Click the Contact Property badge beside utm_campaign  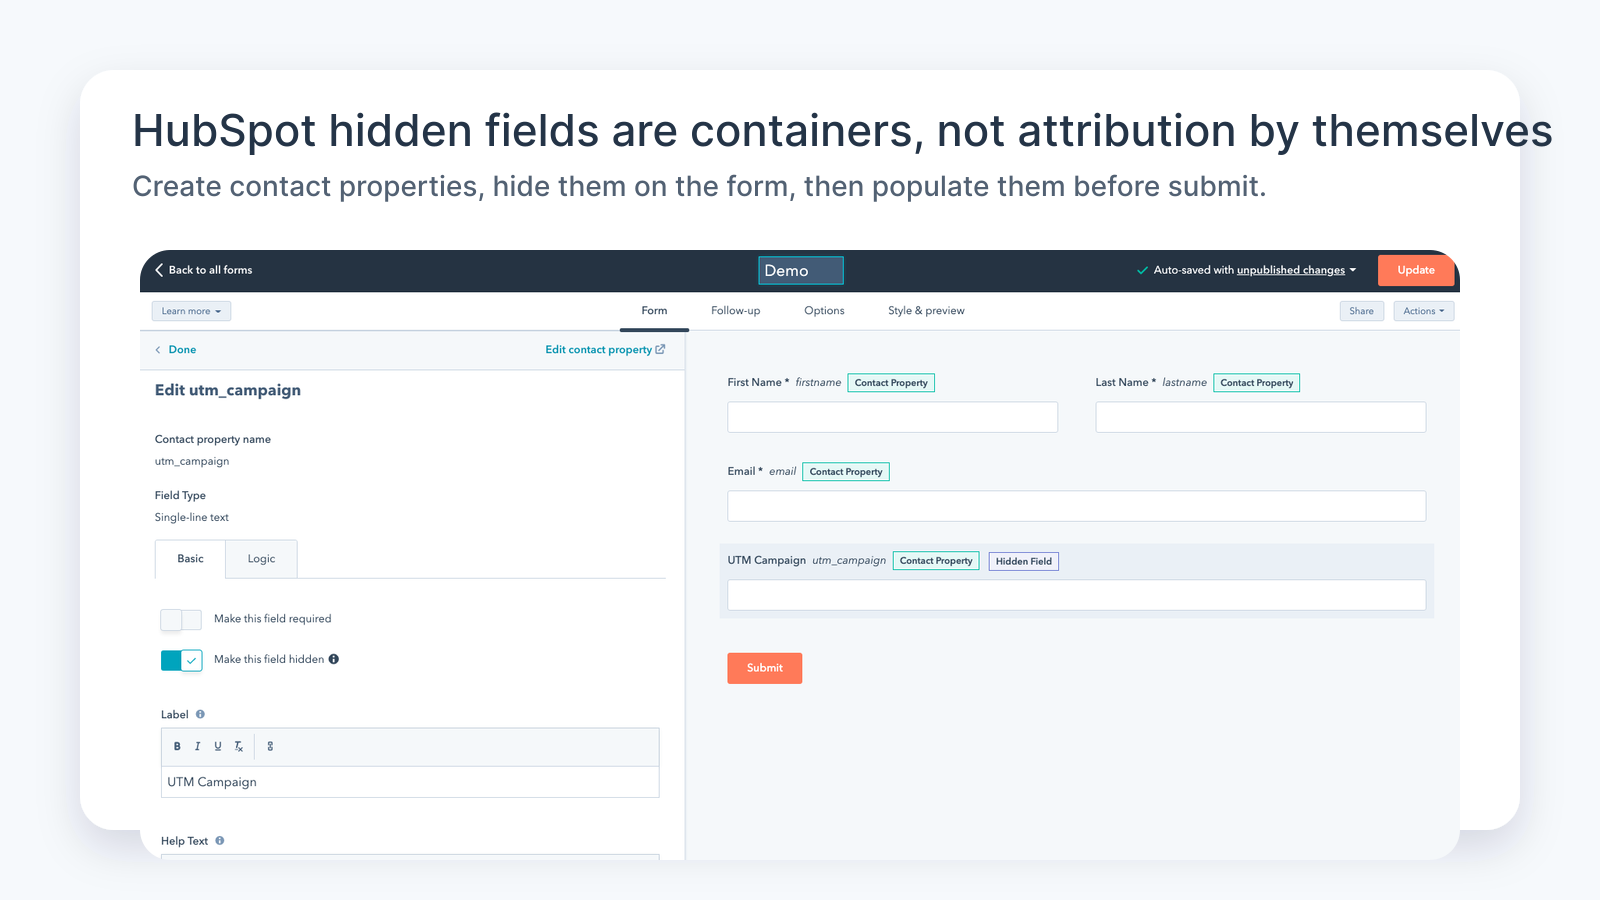[x=936, y=561]
